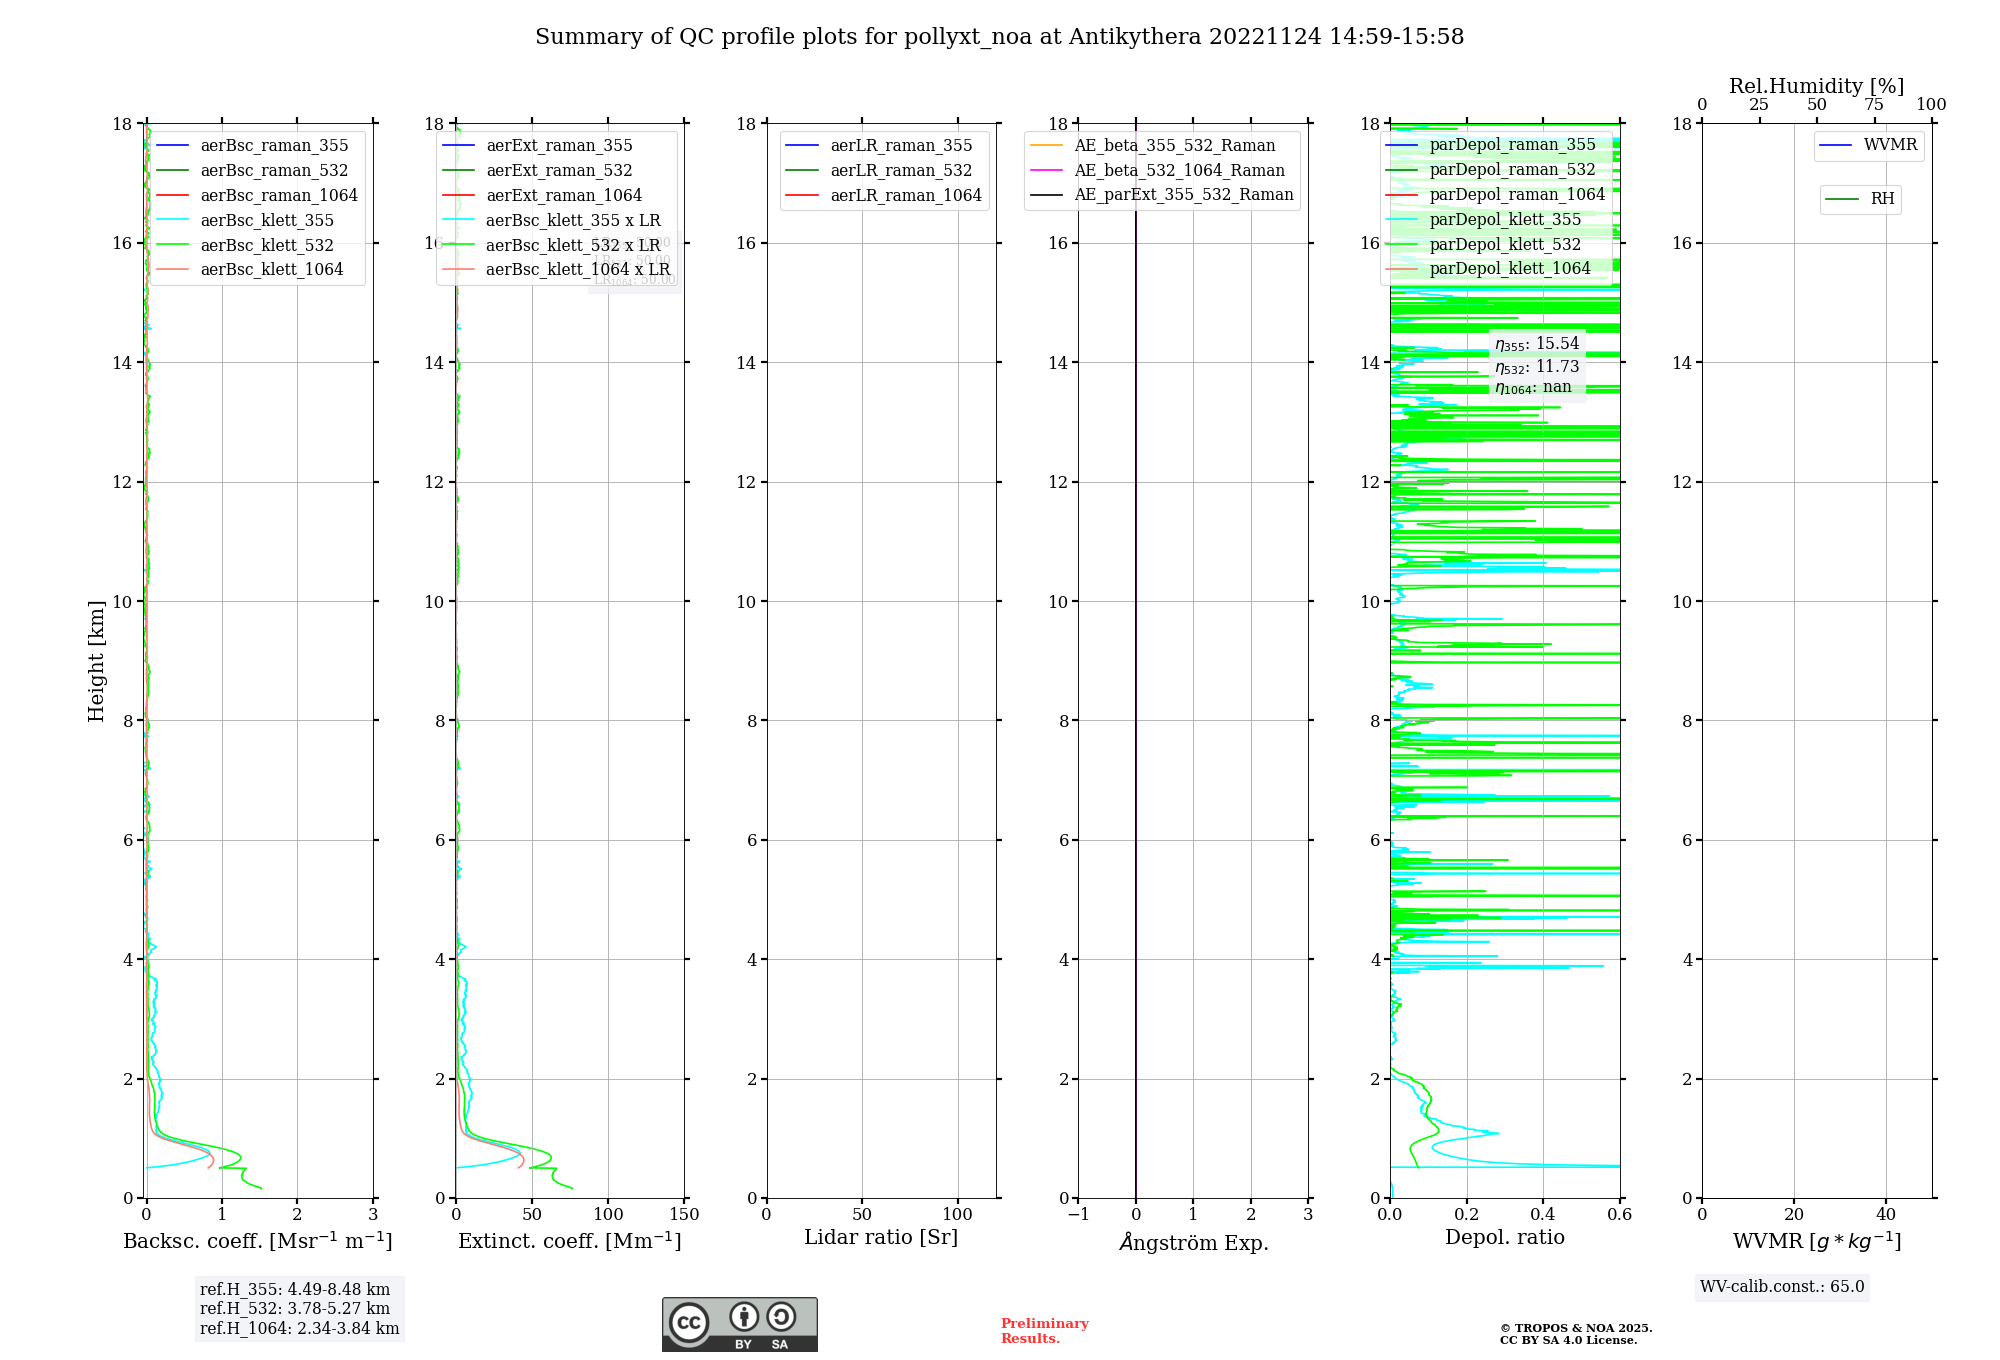Select aerBsc_klett_1064 x LR legend entry
This screenshot has height=1360, width=2000.
[557, 270]
